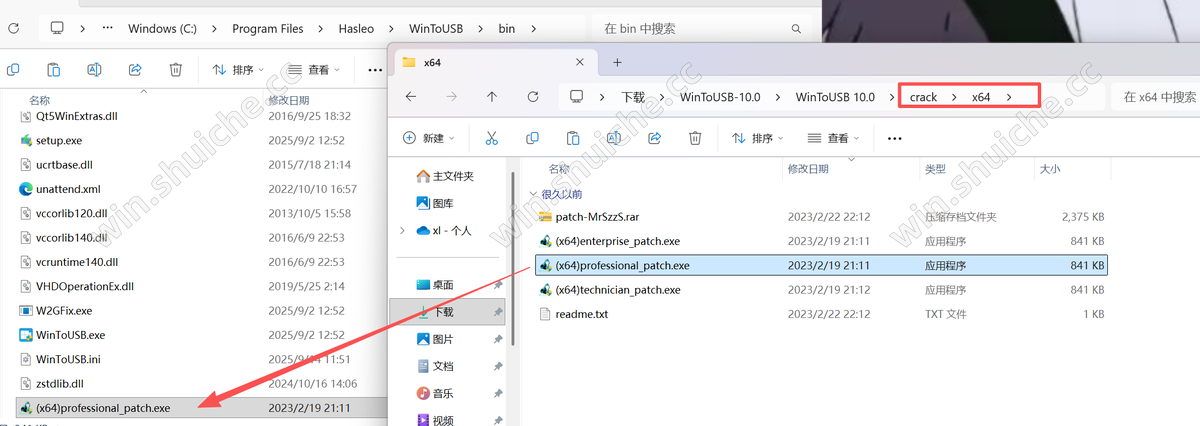Open more options (…) in bin window toolbar
Screen dimensions: 1200x426
(374, 70)
